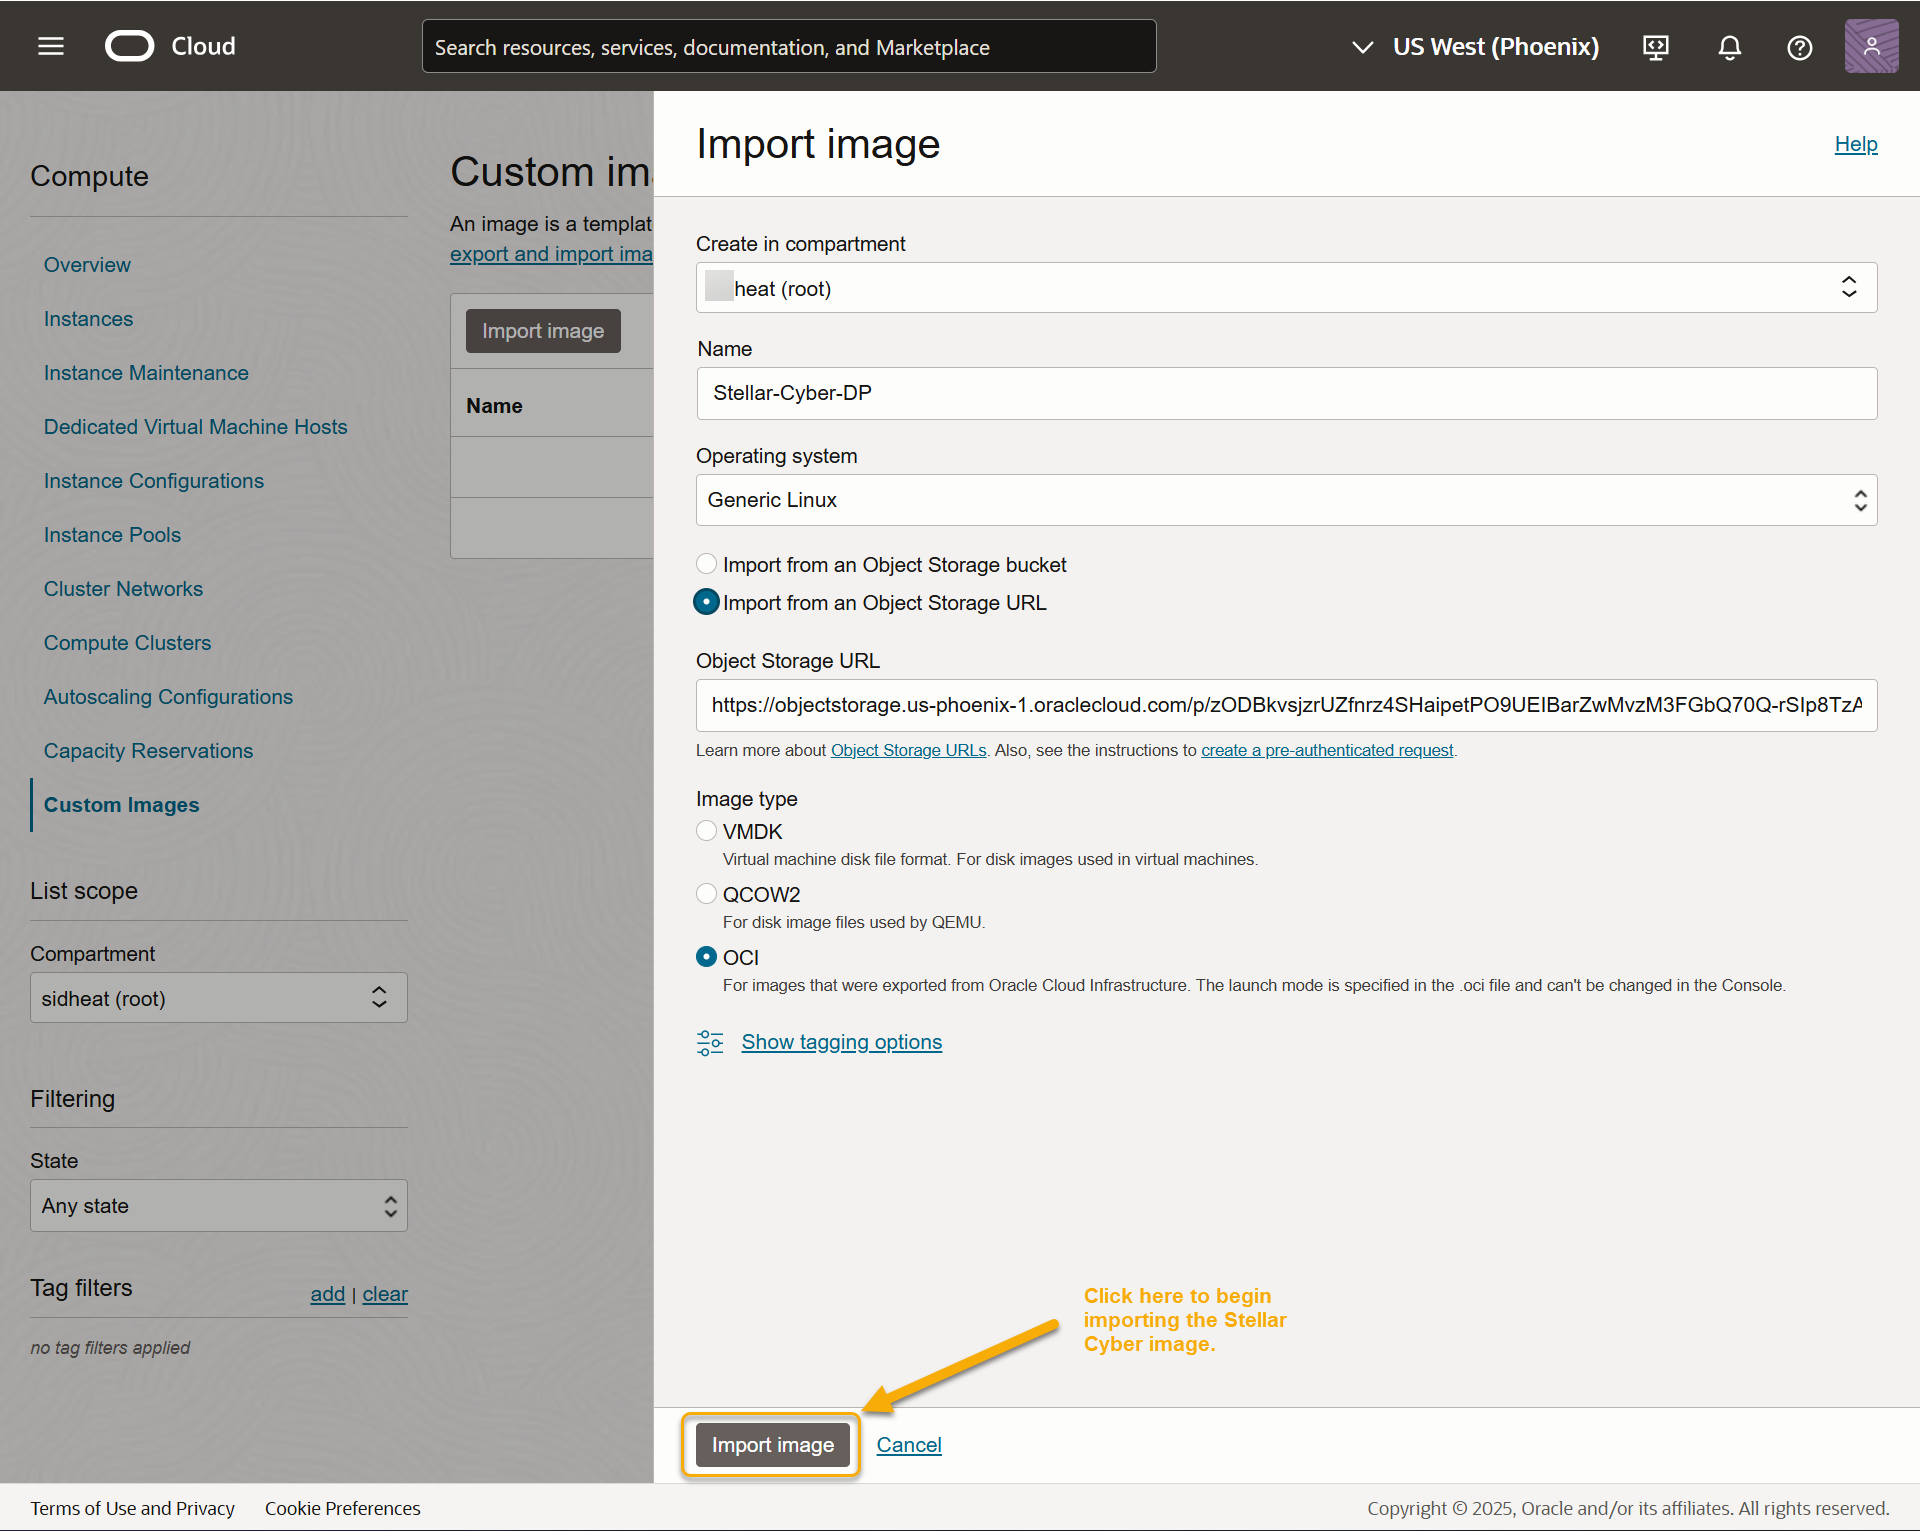The image size is (1920, 1531).
Task: Click the Cancel link
Action: point(908,1445)
